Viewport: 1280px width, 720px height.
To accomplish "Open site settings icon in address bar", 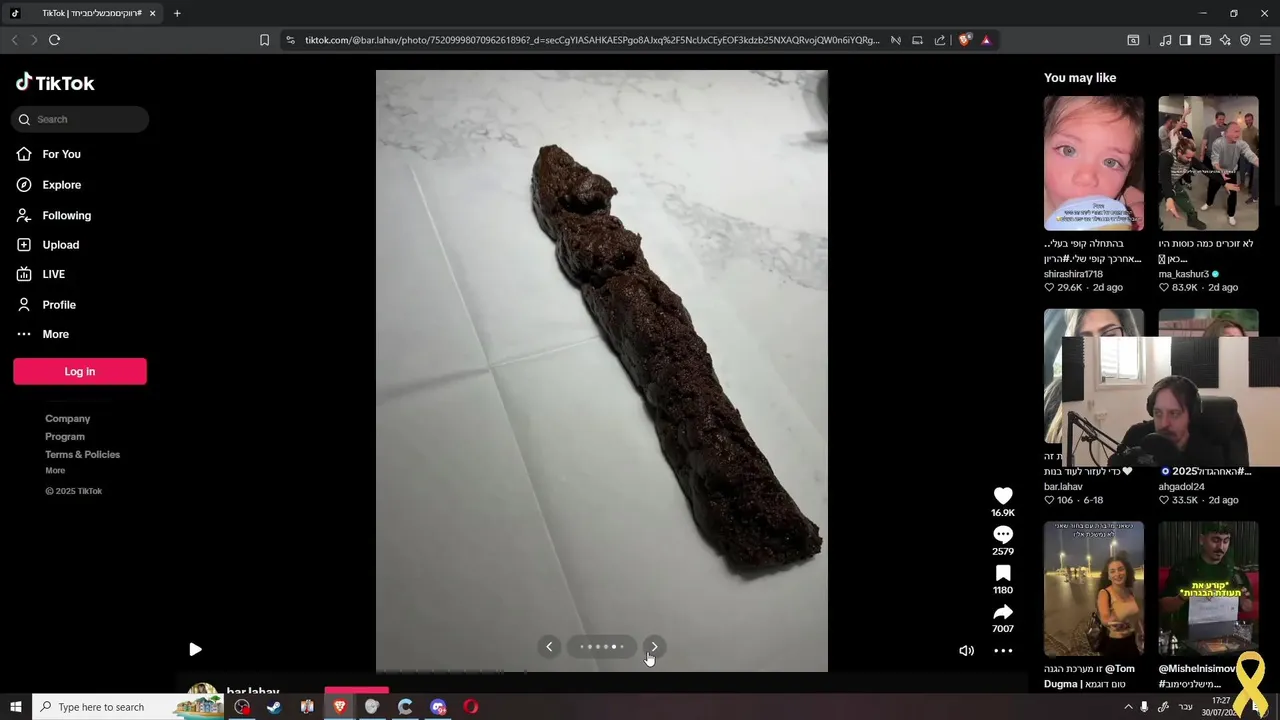I will [x=290, y=40].
